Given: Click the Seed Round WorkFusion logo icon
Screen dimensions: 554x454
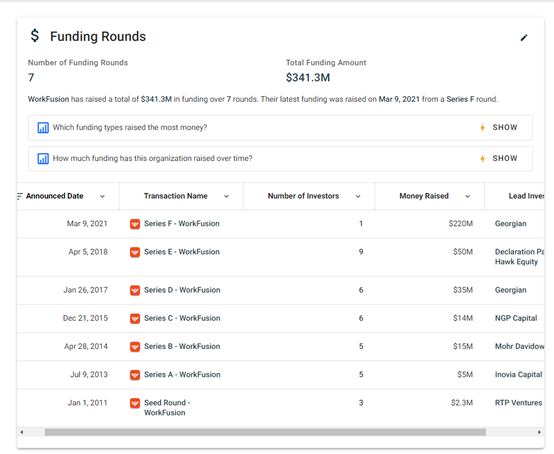Looking at the screenshot, I should coord(135,403).
